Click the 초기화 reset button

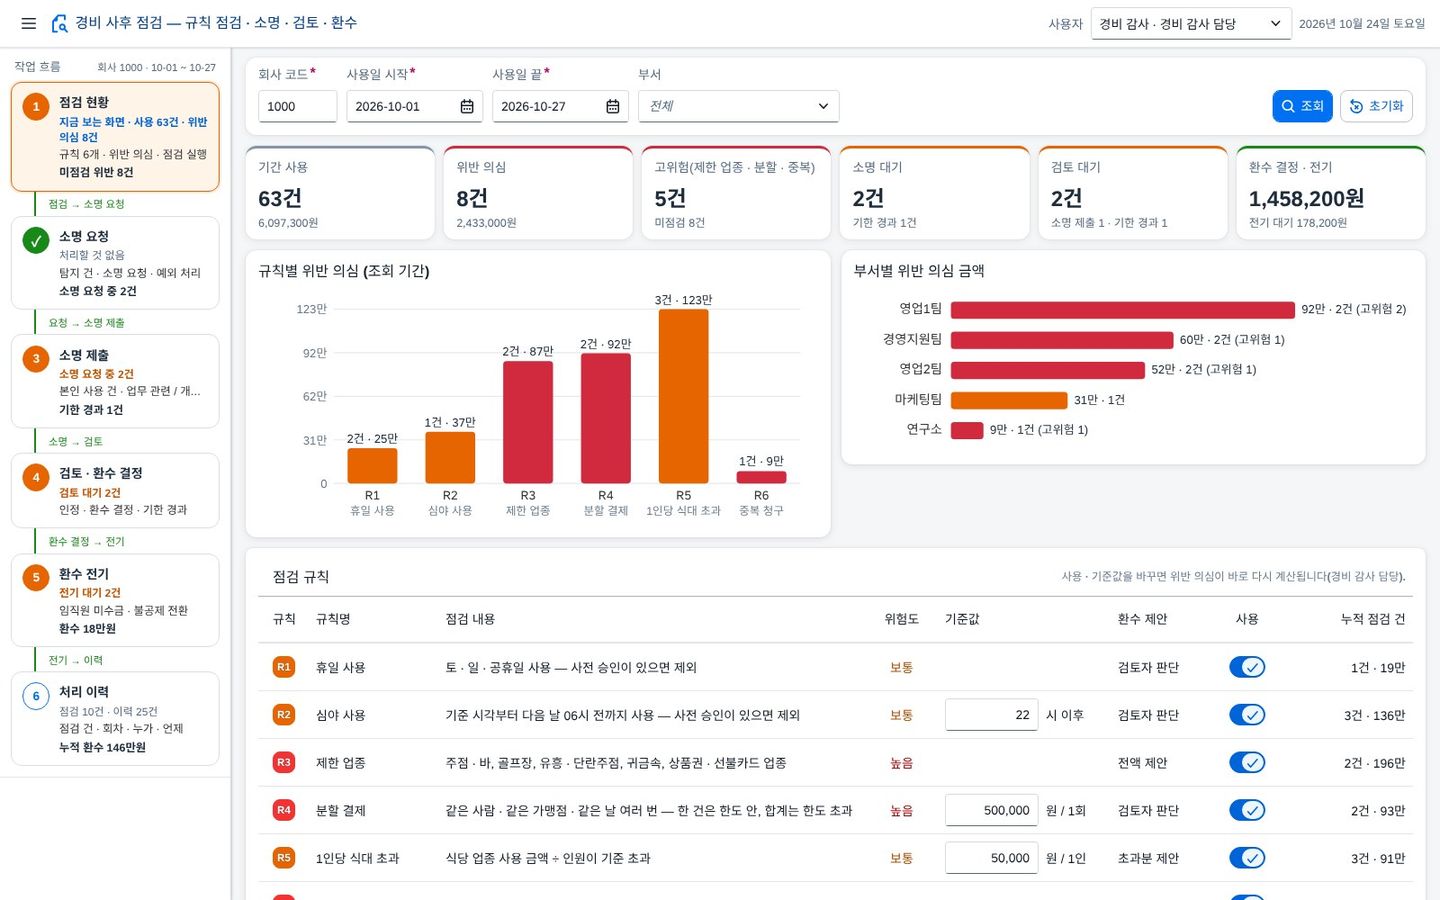pos(1376,106)
